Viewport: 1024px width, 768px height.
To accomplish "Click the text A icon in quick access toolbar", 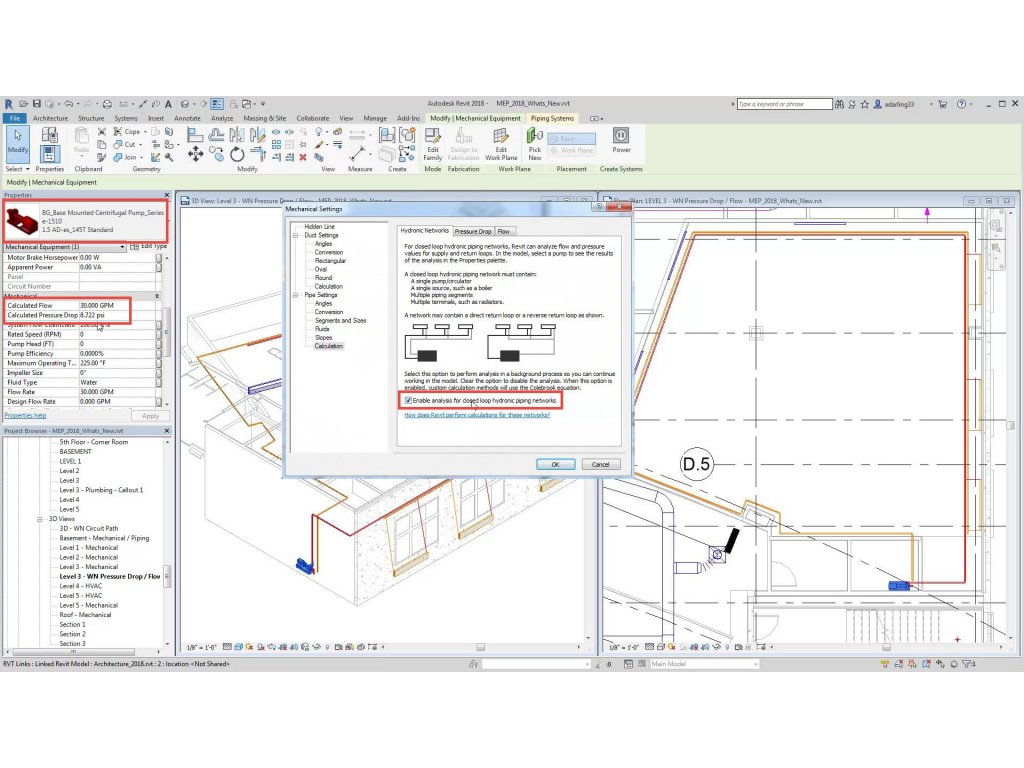I will tap(168, 104).
